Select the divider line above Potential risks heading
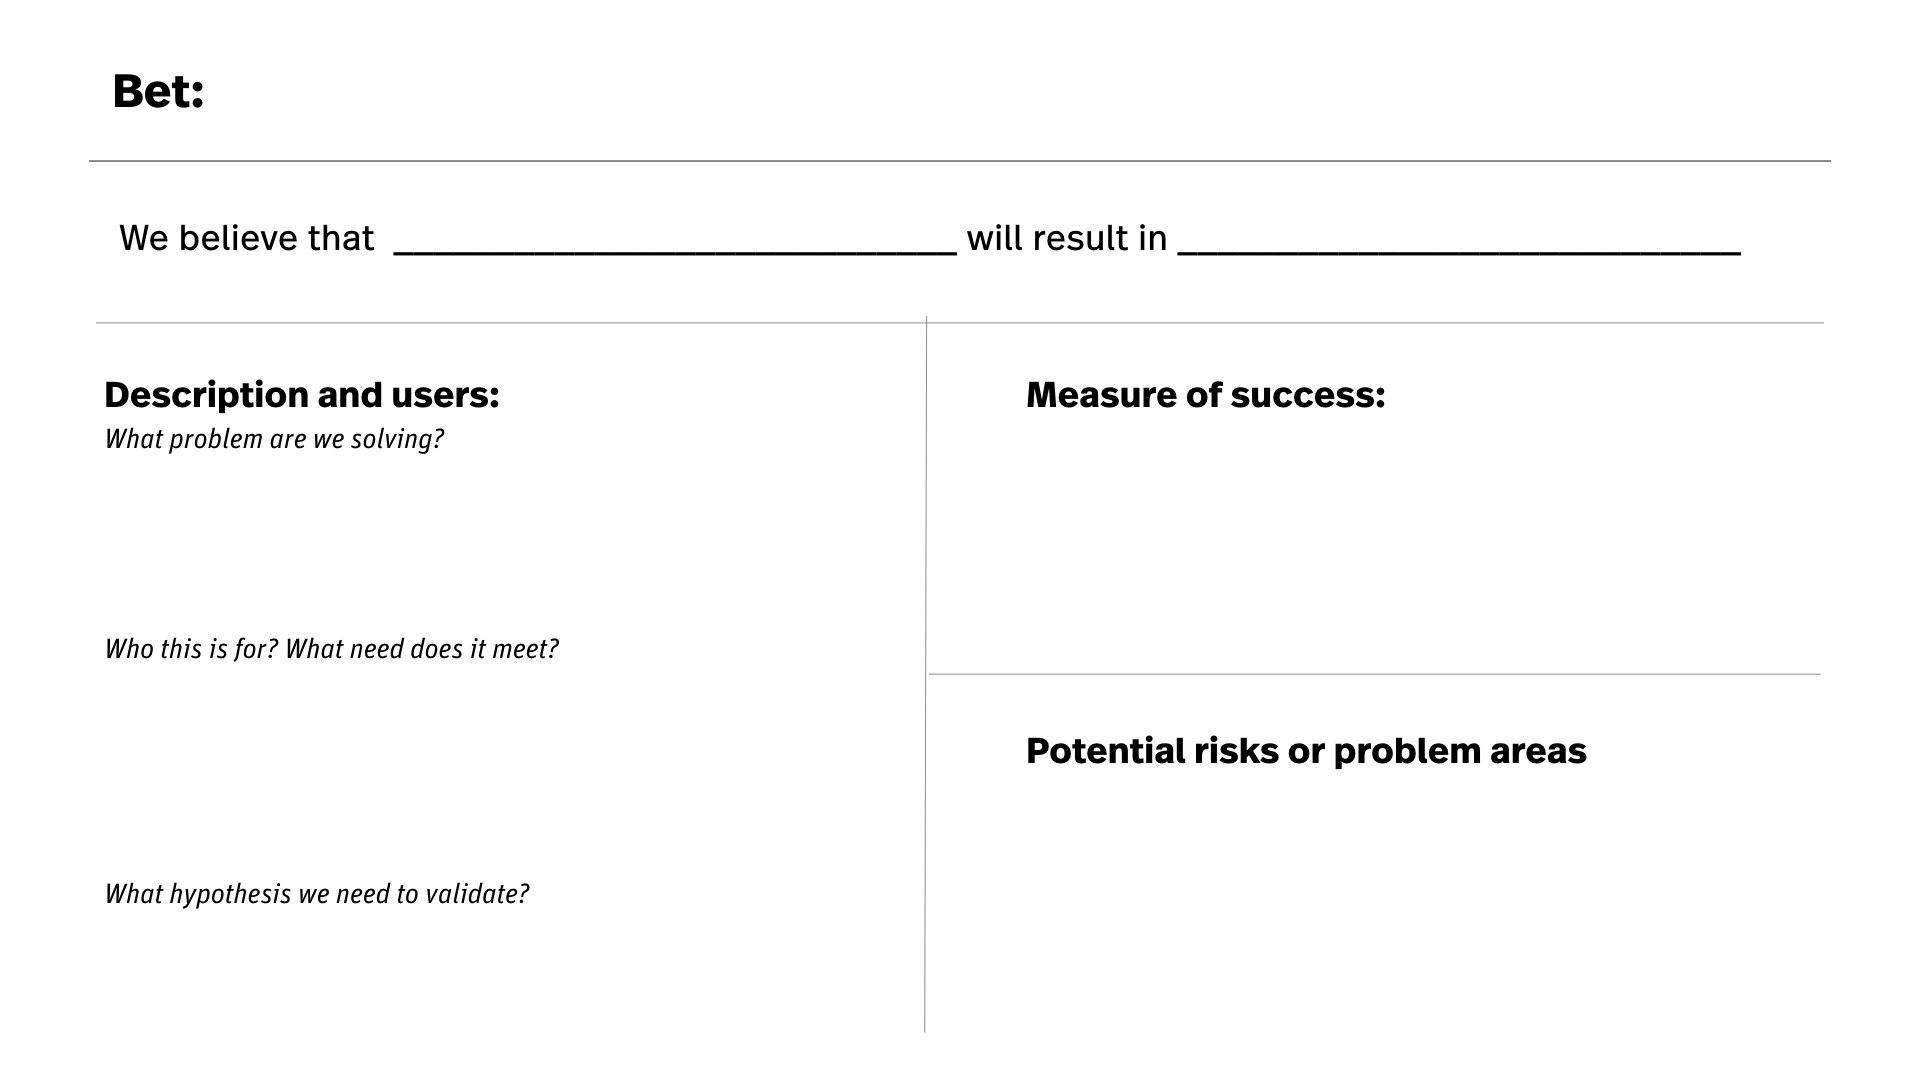 coord(1375,674)
